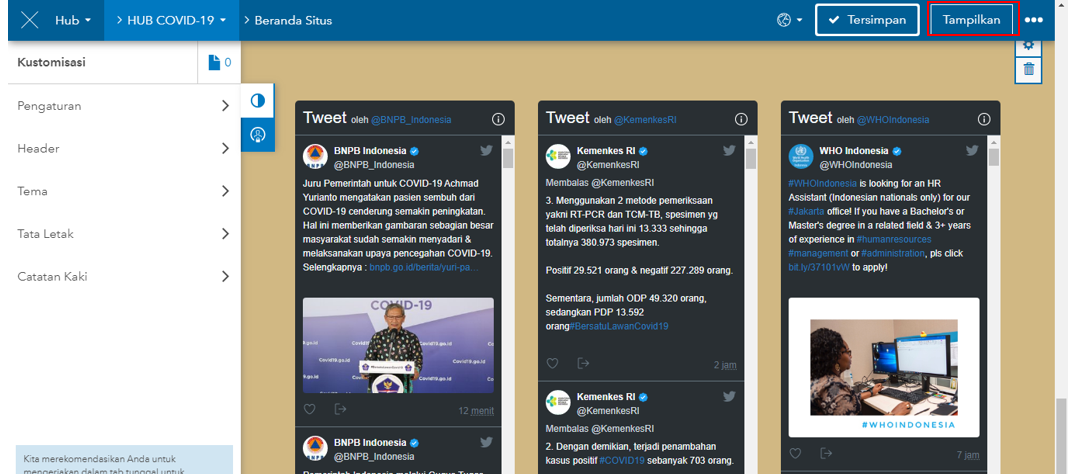
Task: Click the blue icon below the contrast toggle
Action: [258, 134]
